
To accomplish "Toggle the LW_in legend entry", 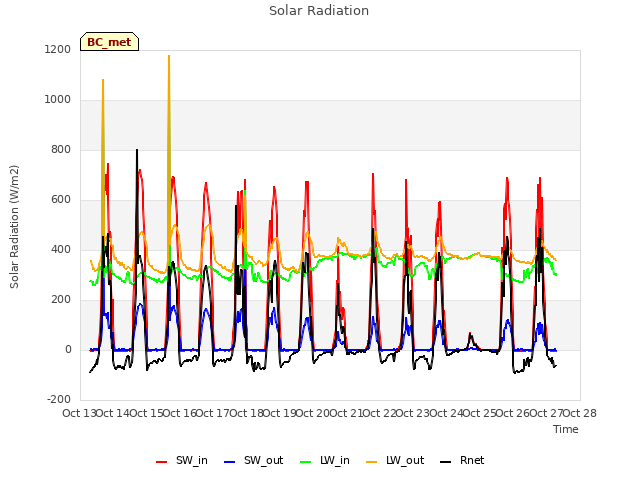I will coord(324,460).
